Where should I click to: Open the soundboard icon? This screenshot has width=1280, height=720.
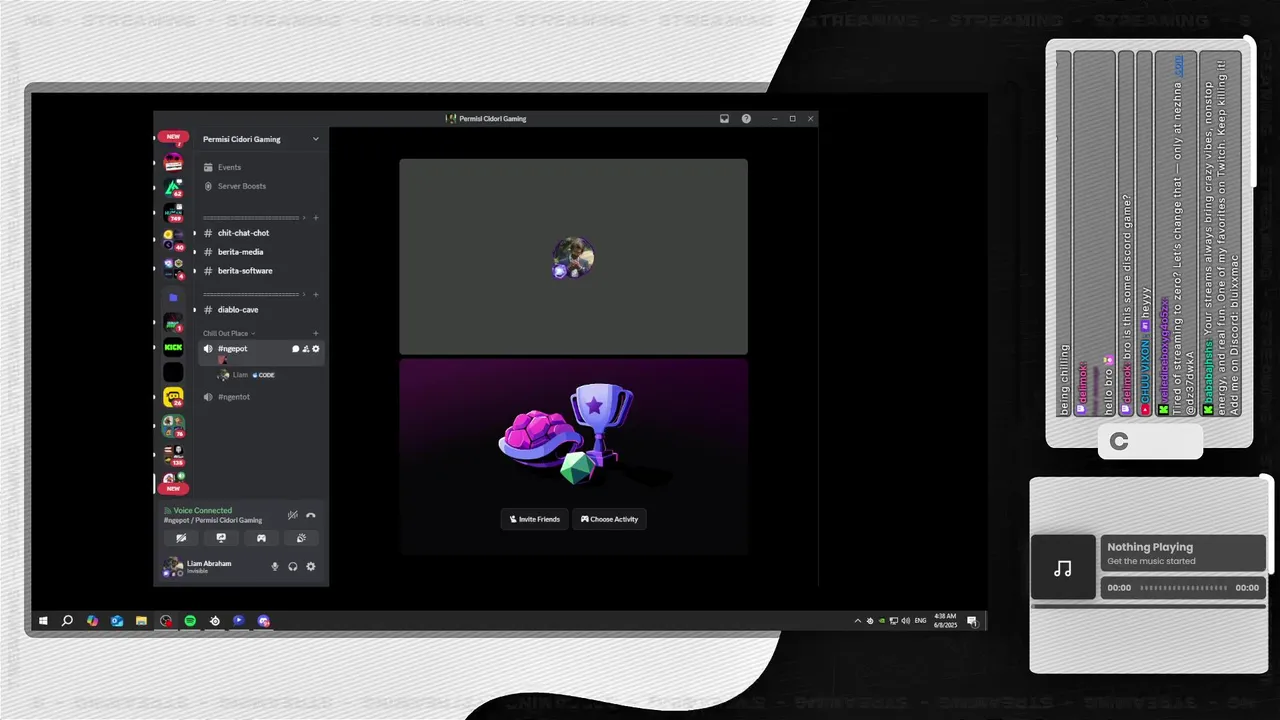301,538
